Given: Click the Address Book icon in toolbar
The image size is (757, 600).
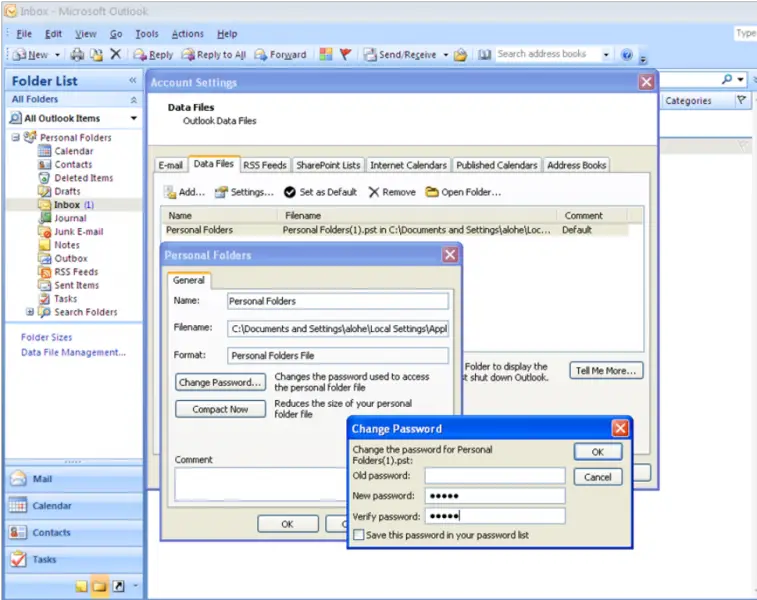Looking at the screenshot, I should 484,55.
